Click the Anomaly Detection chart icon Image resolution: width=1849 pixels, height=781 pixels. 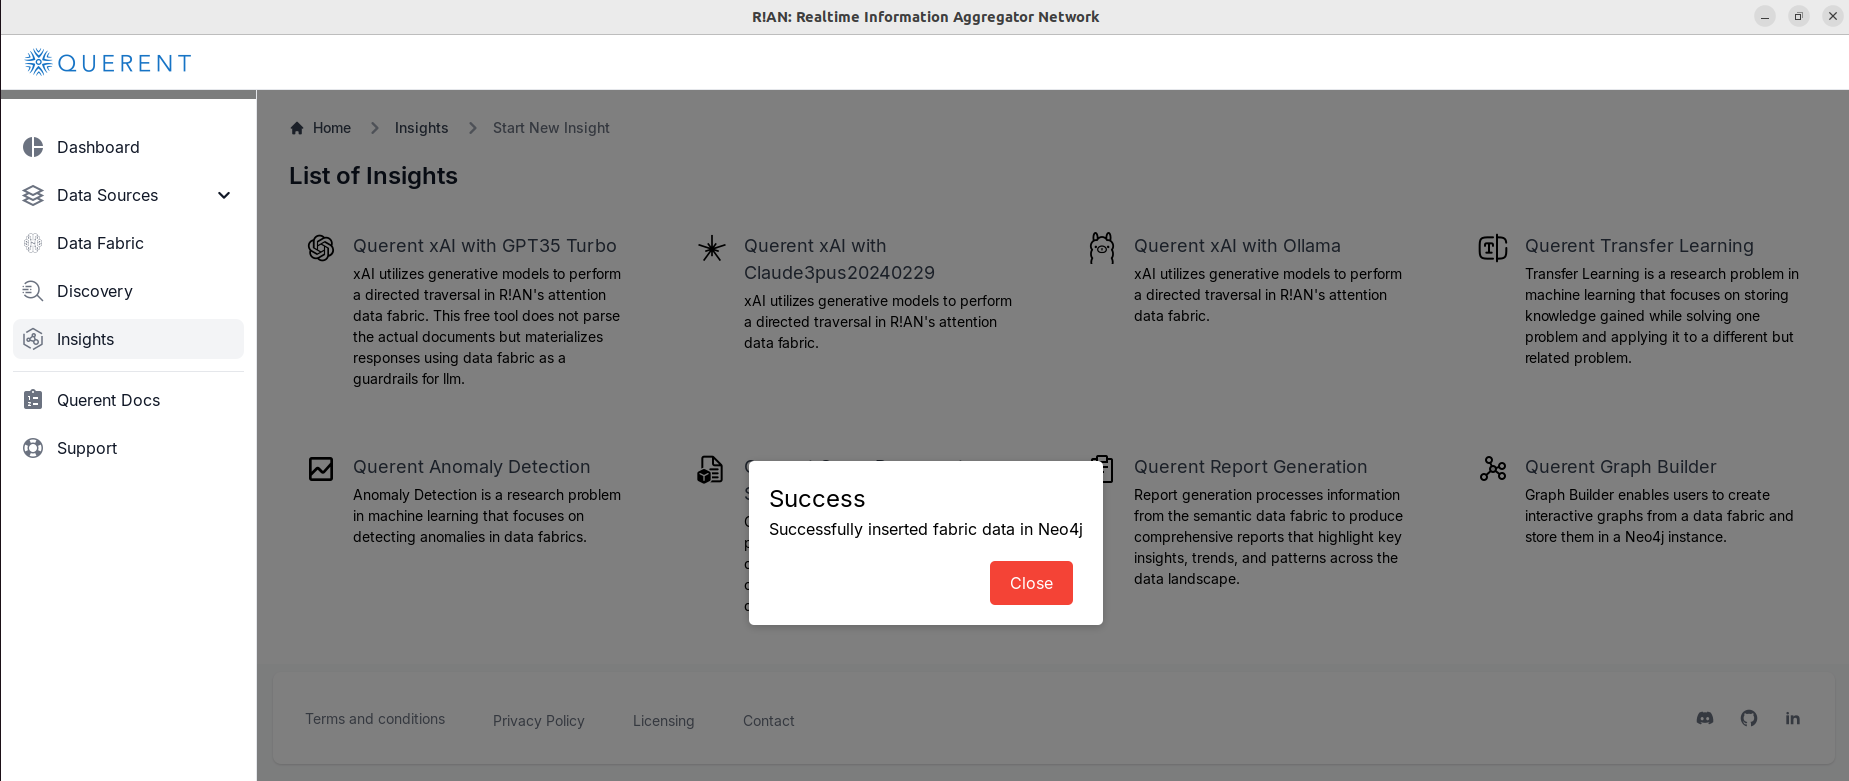[321, 469]
